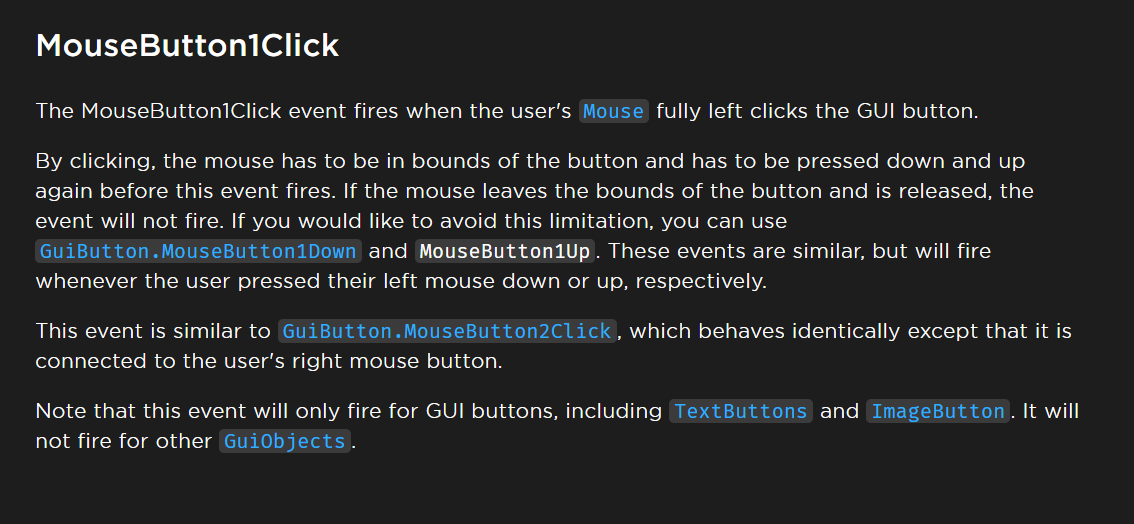The image size is (1134, 524).
Task: Click the MouseButton1Up code label
Action: pyautogui.click(x=506, y=251)
